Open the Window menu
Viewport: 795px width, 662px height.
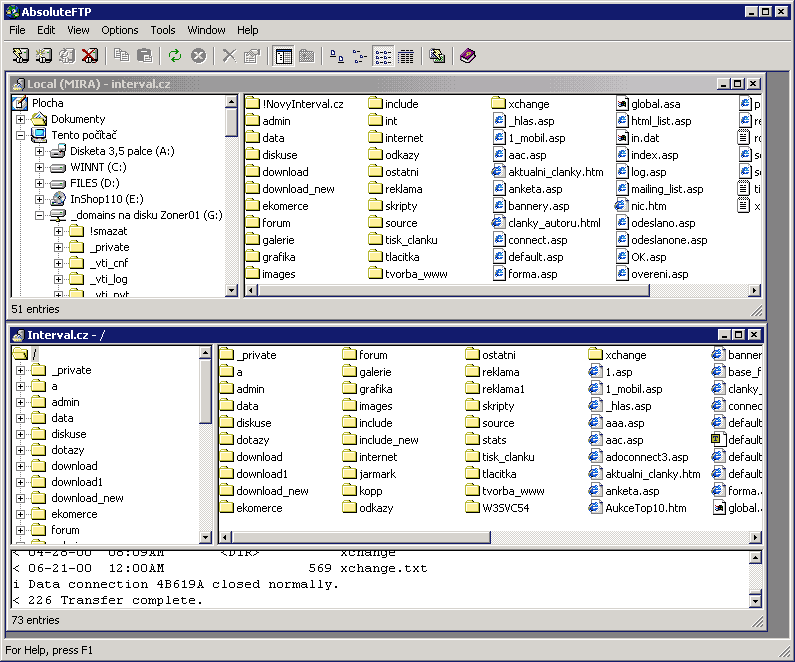206,30
